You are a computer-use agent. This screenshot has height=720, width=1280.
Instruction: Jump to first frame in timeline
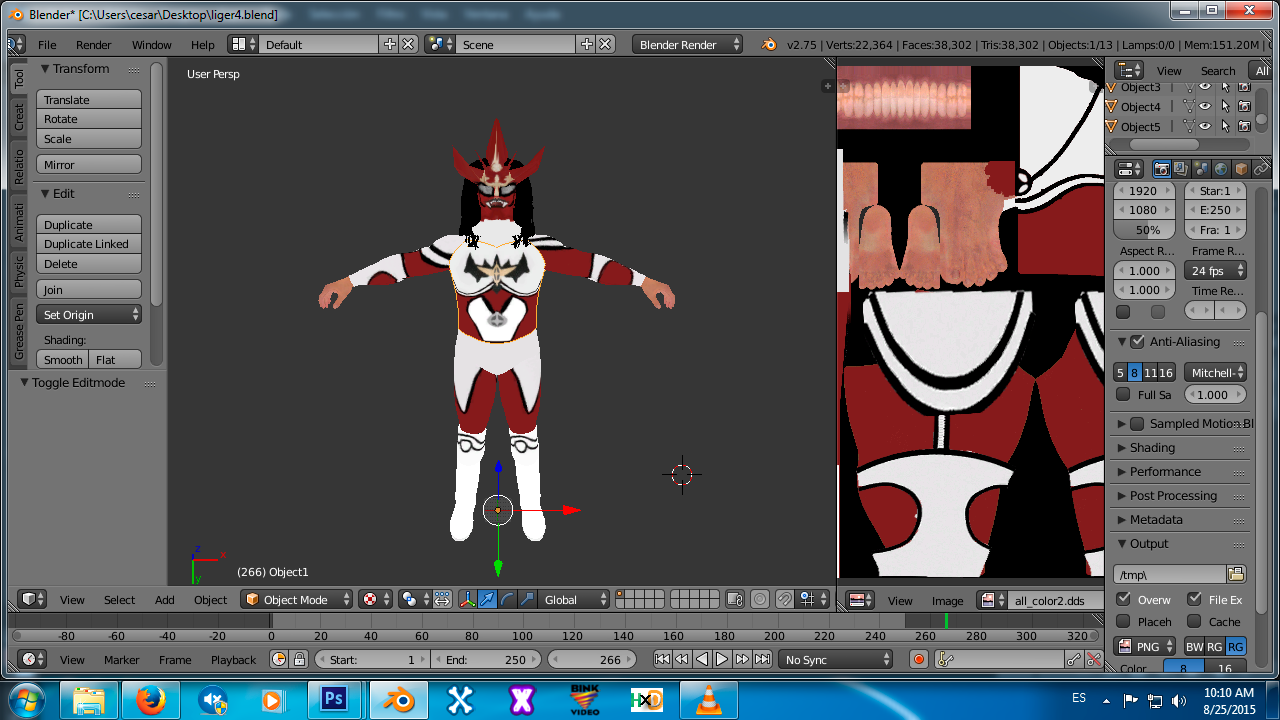click(x=663, y=659)
